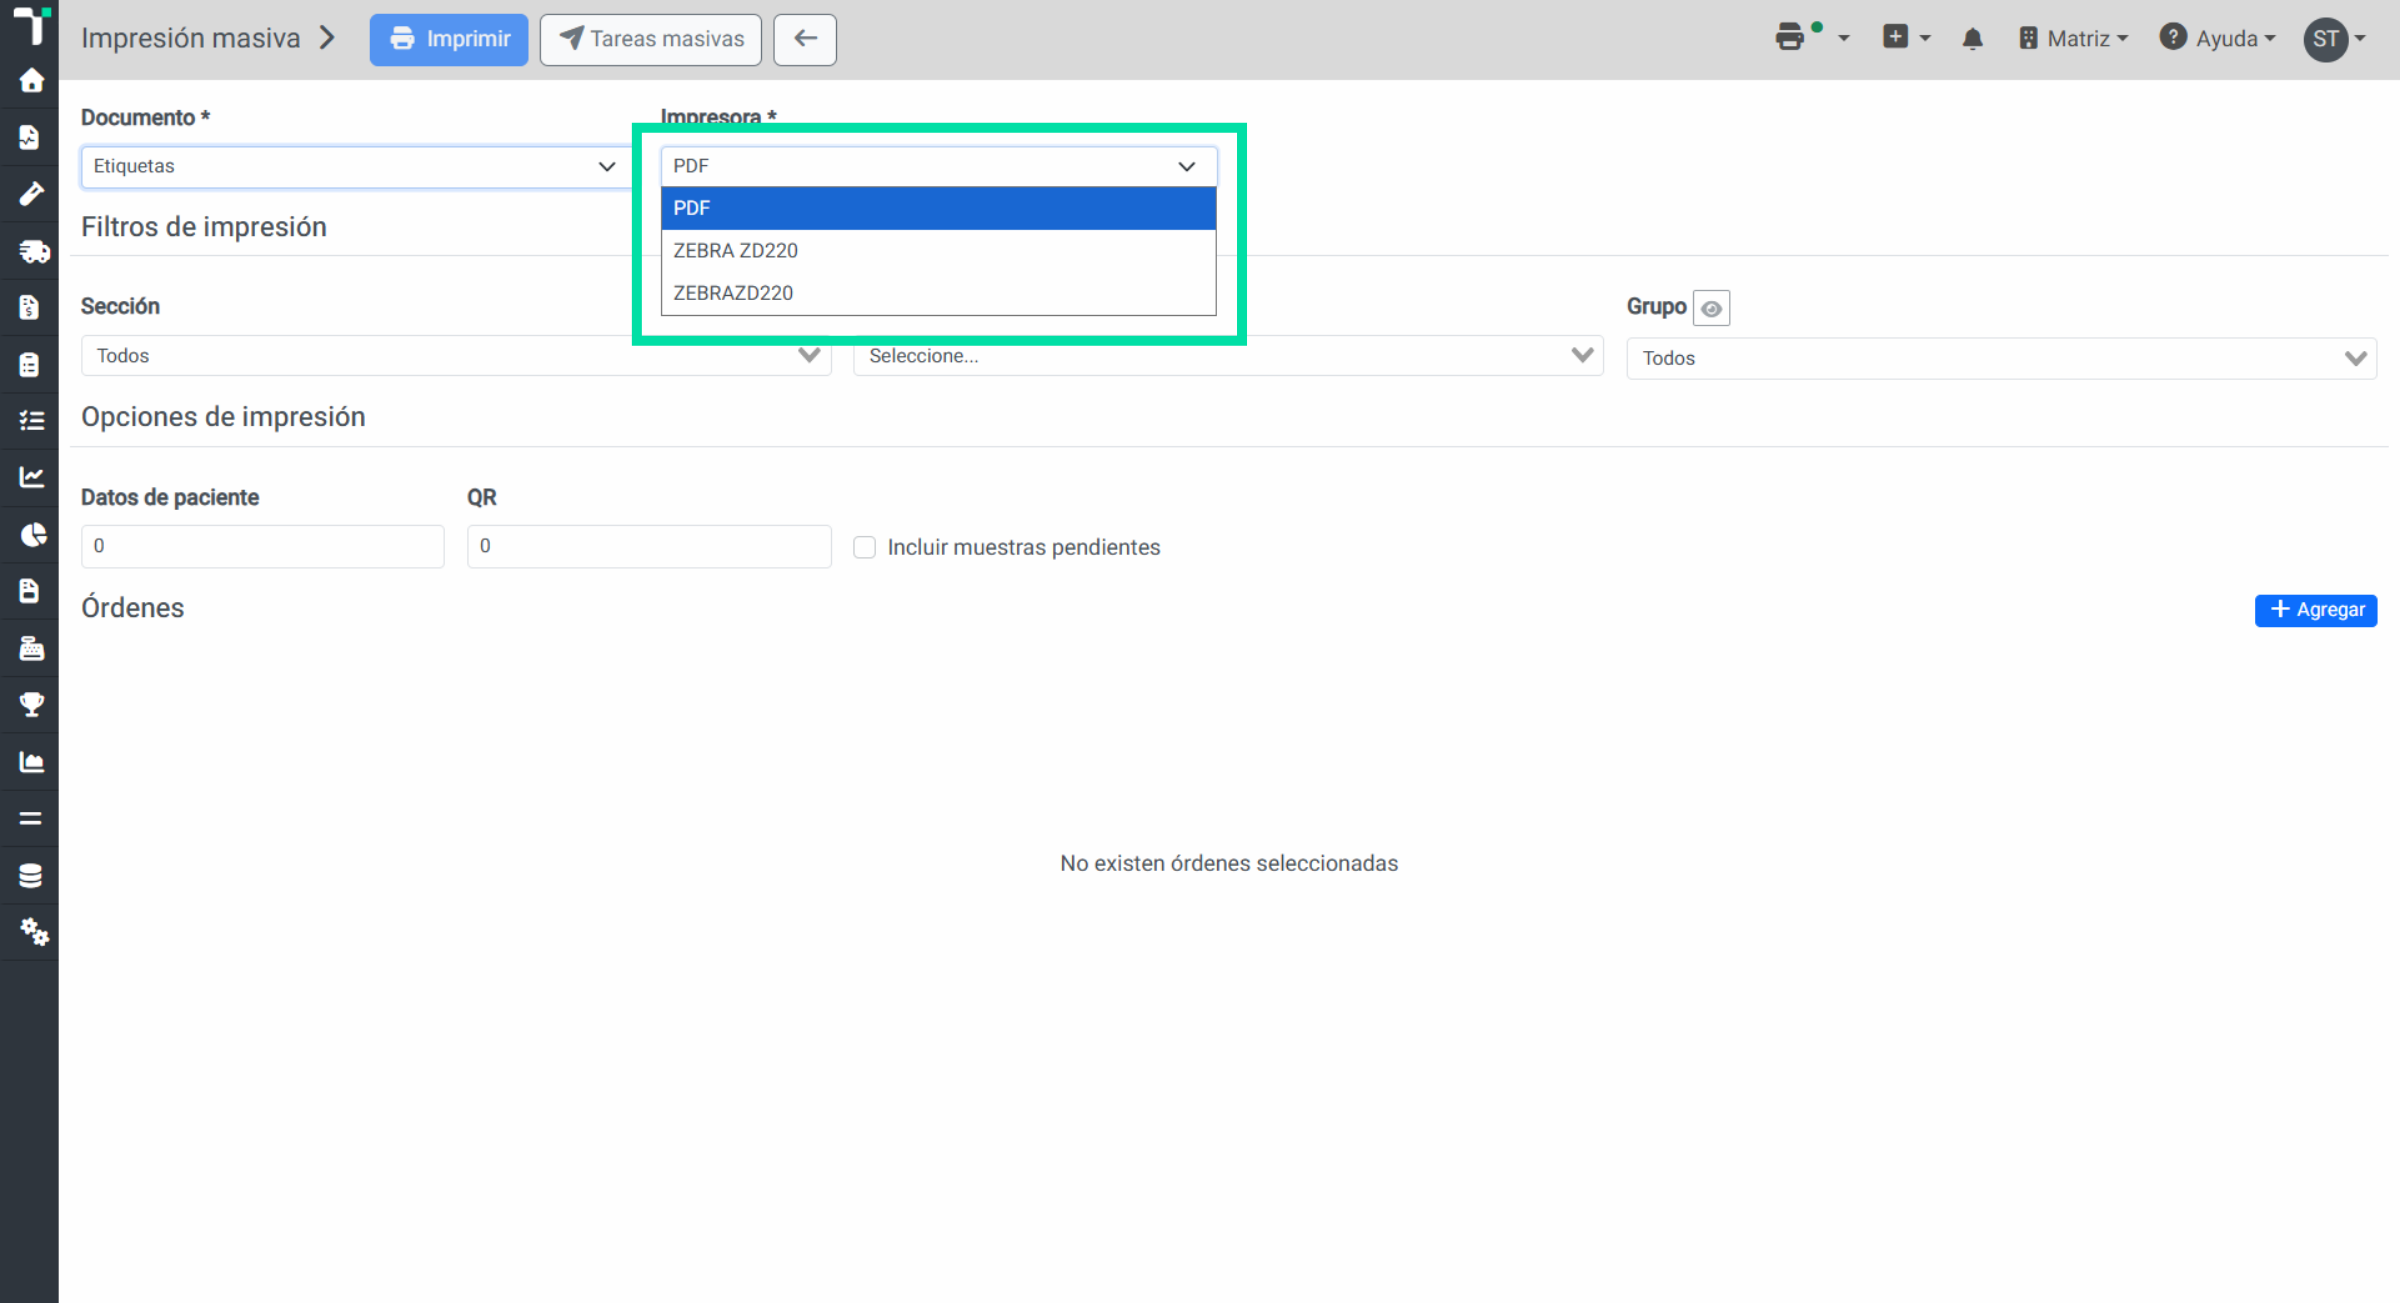This screenshot has height=1303, width=2400.
Task: Open the medical file icon in sidebar
Action: (x=29, y=137)
